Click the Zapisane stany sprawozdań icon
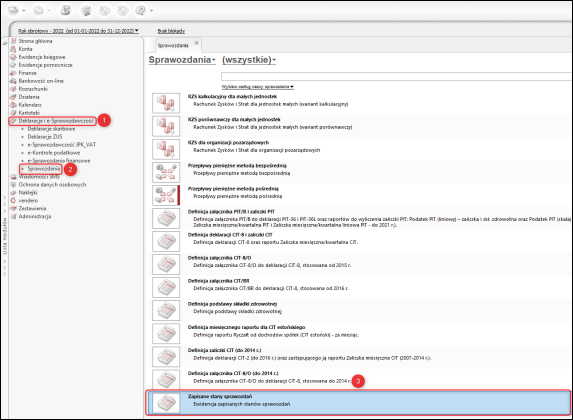 166,402
